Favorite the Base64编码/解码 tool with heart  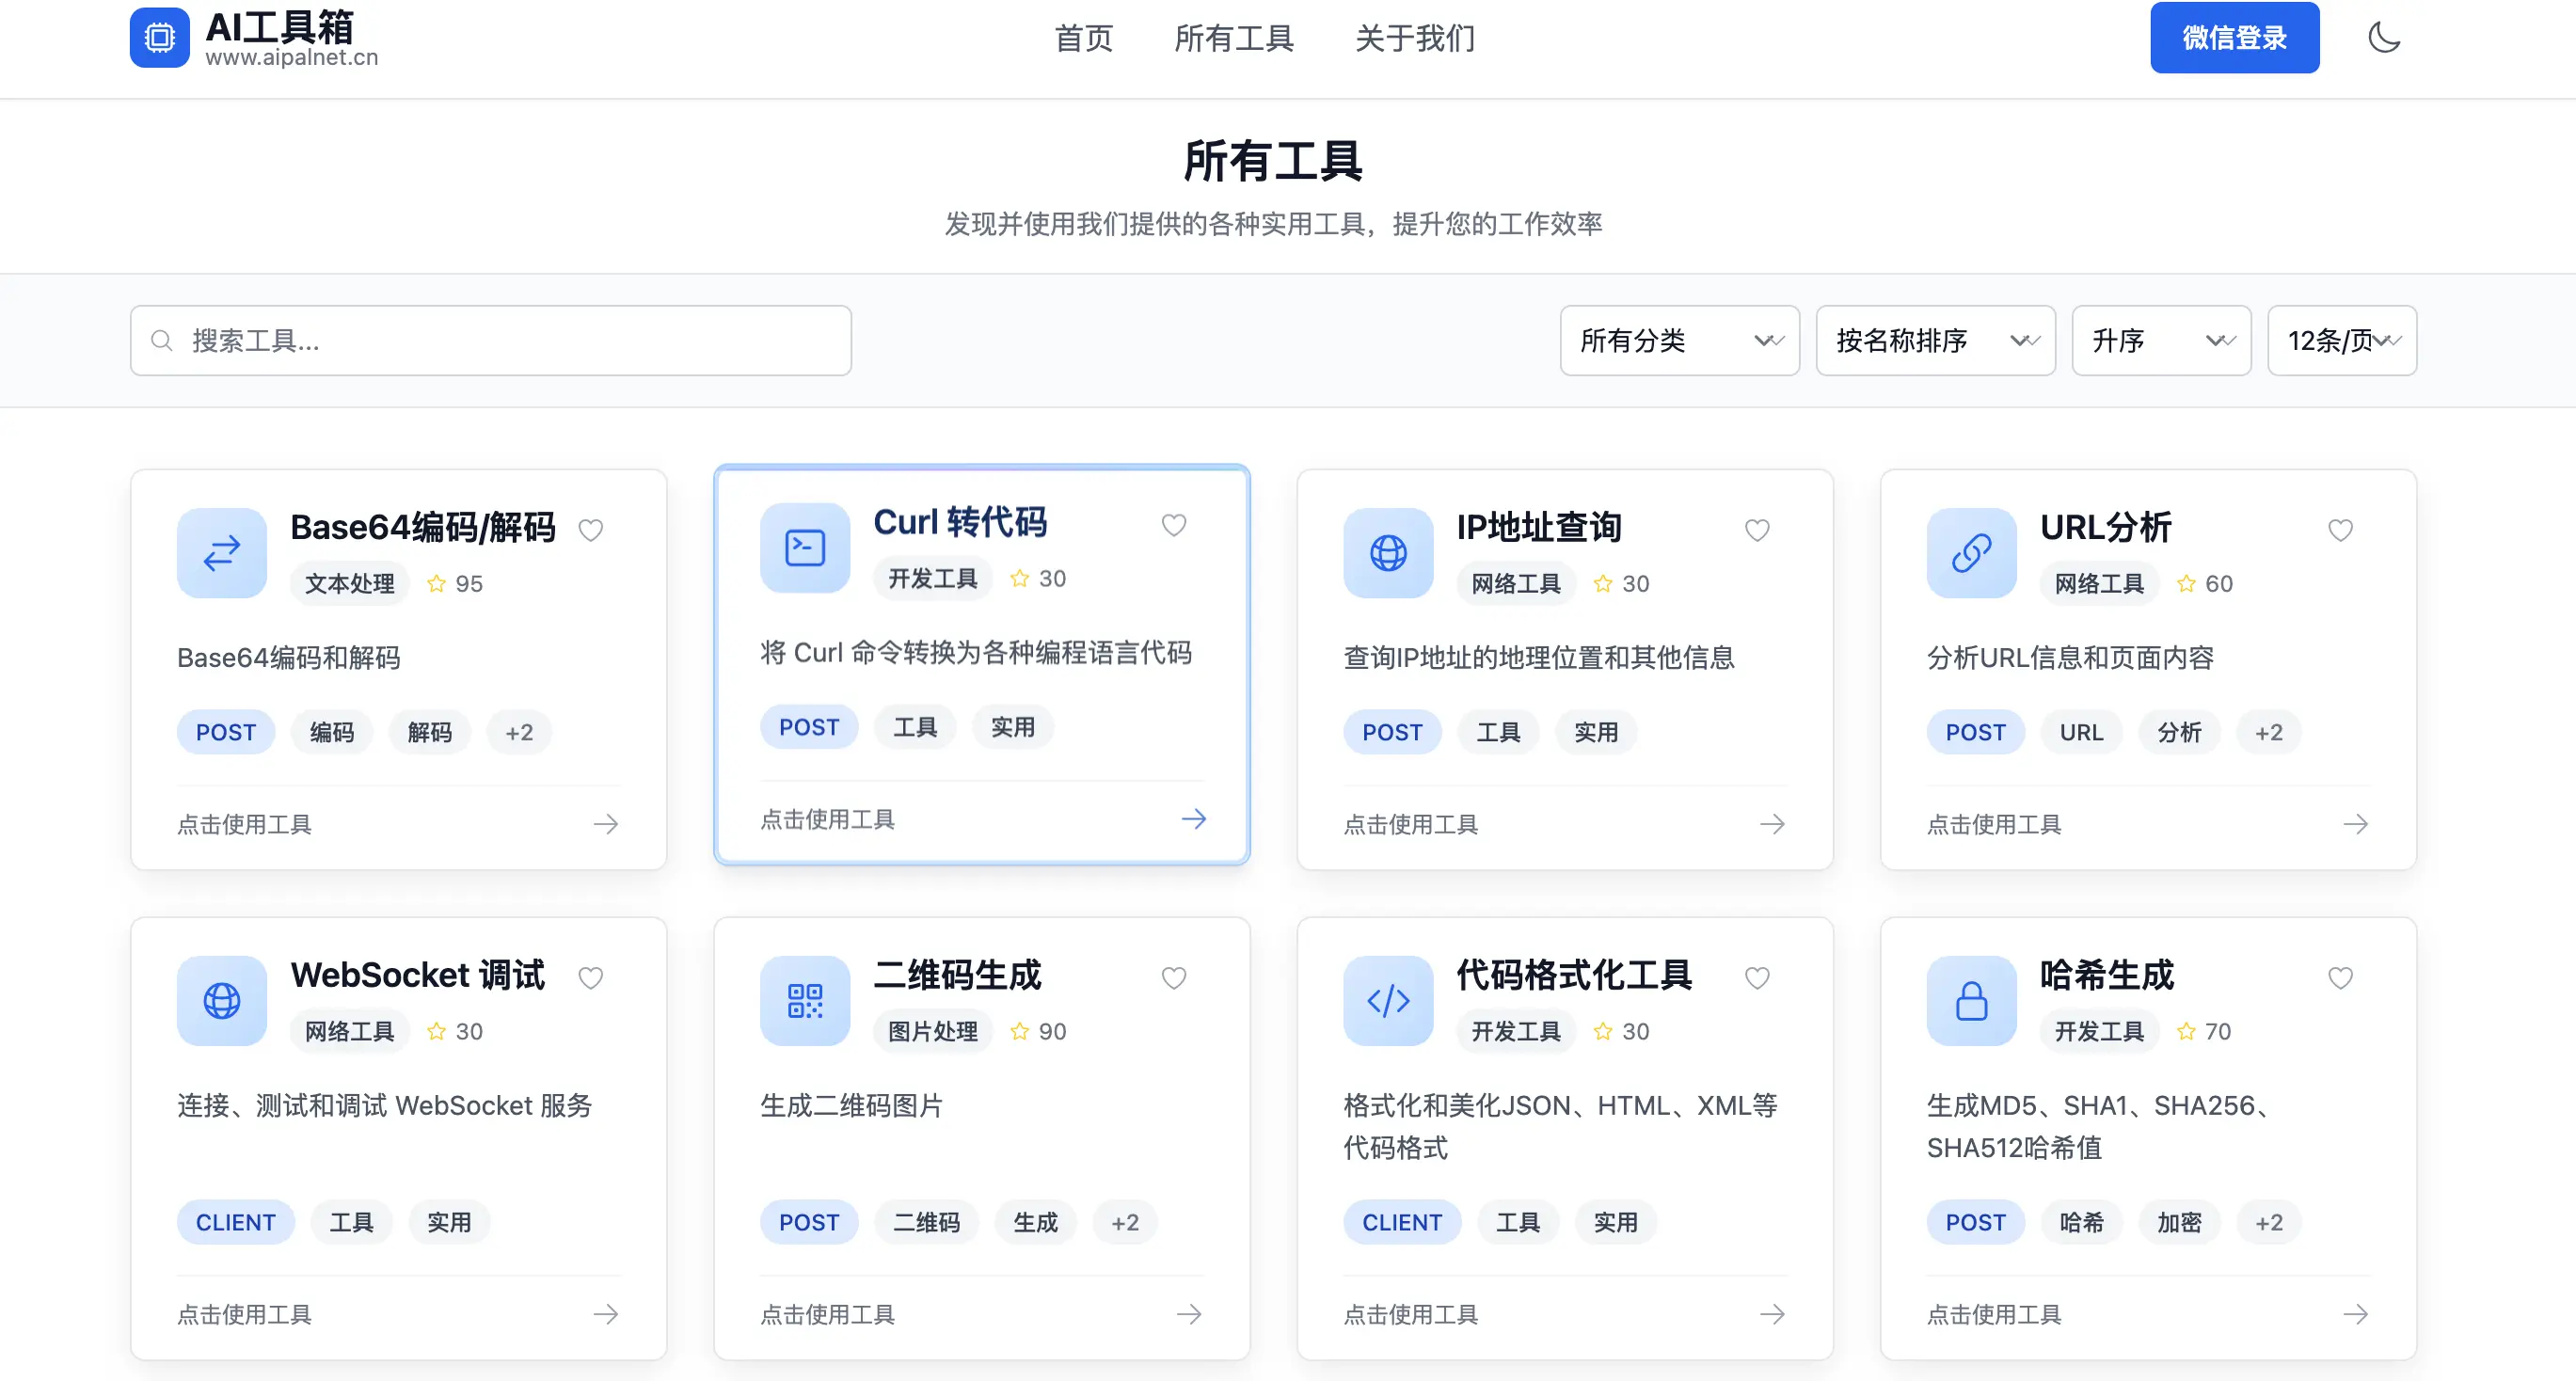pyautogui.click(x=591, y=530)
